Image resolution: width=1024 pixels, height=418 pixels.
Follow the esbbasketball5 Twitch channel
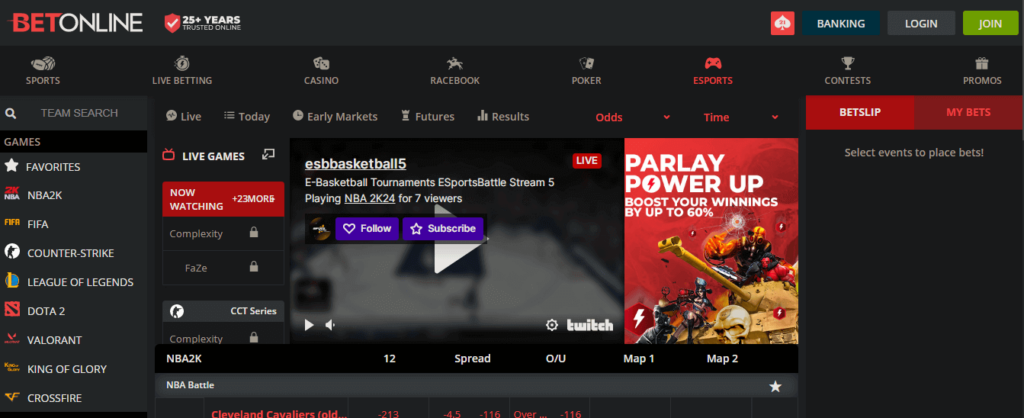(x=366, y=229)
